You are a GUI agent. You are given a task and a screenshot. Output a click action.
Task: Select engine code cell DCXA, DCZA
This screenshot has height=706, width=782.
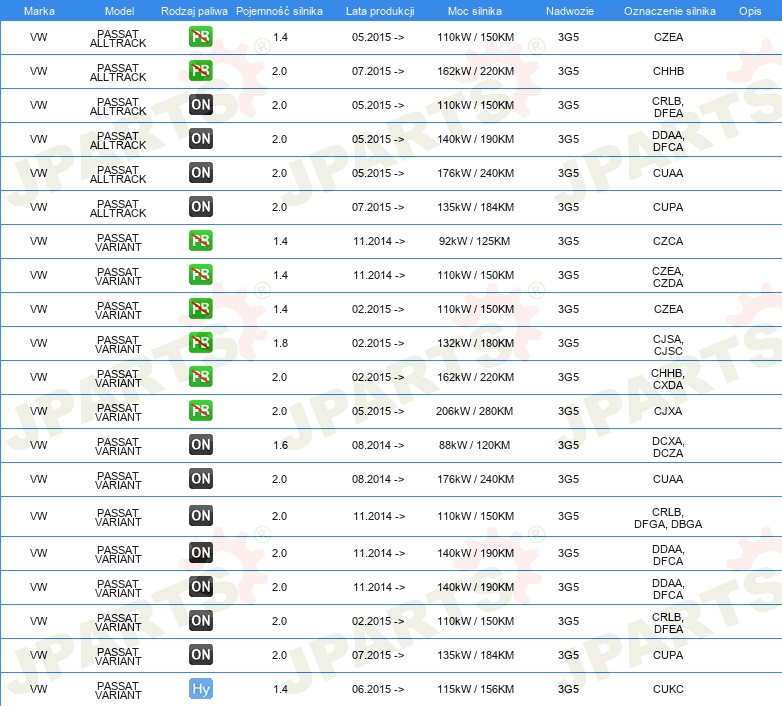click(668, 447)
